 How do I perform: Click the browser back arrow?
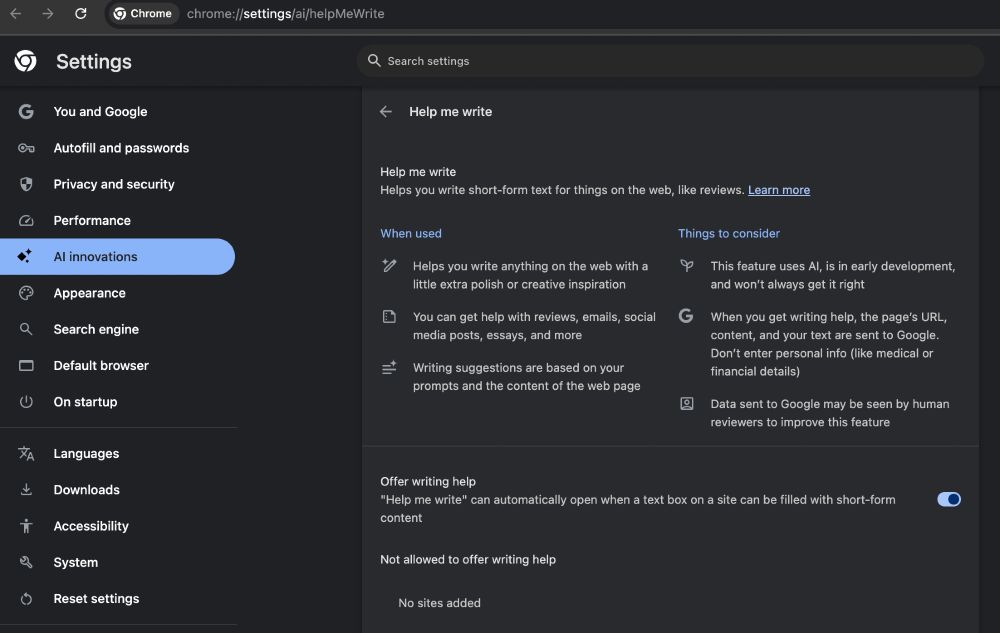coord(16,13)
